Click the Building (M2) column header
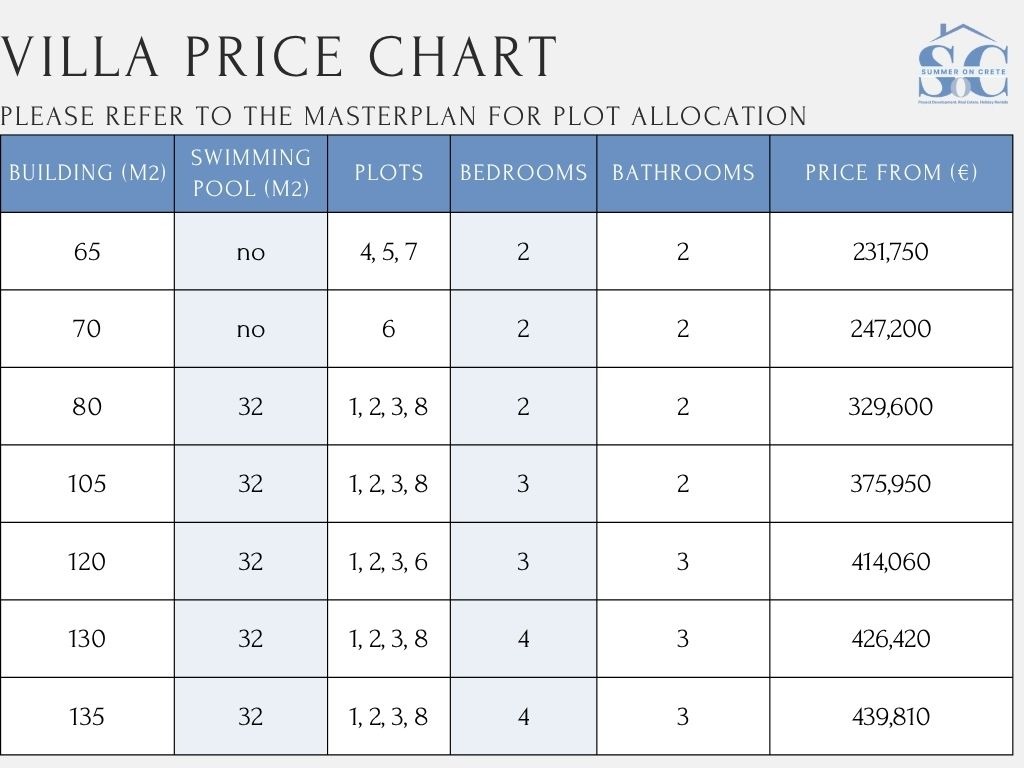 coord(87,172)
